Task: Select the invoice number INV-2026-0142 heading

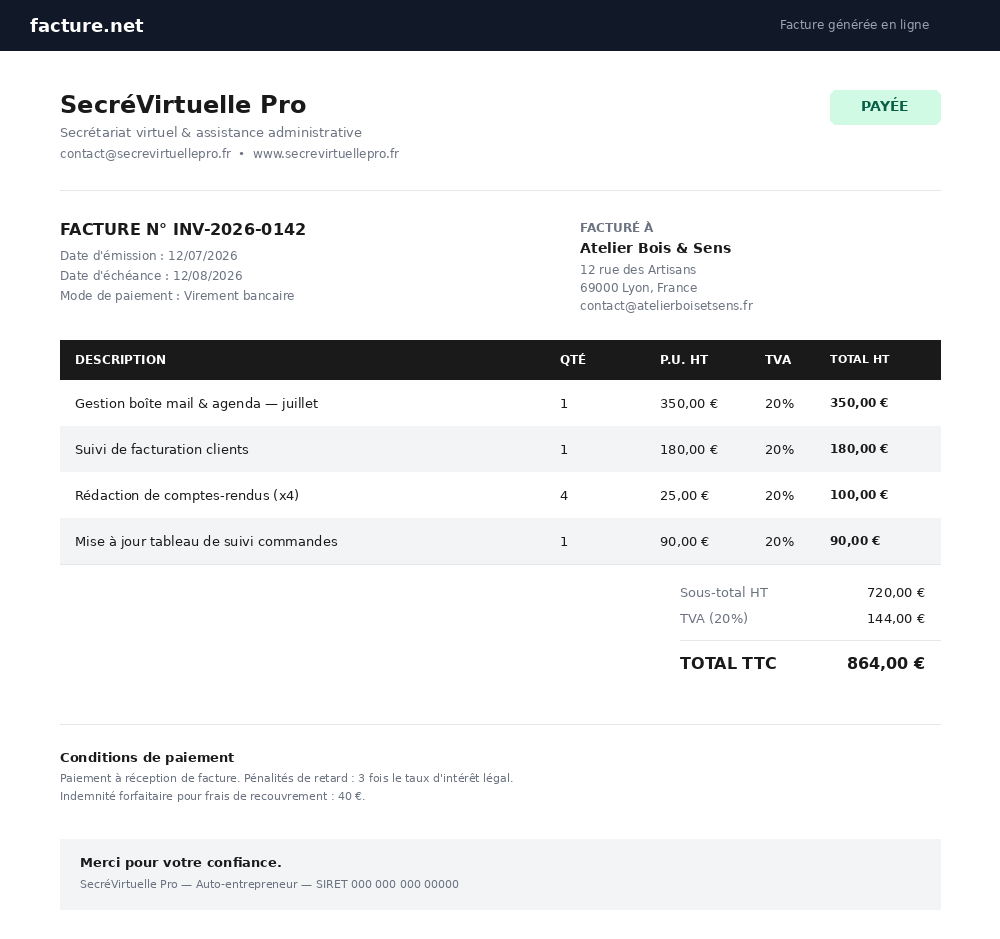Action: [182, 230]
